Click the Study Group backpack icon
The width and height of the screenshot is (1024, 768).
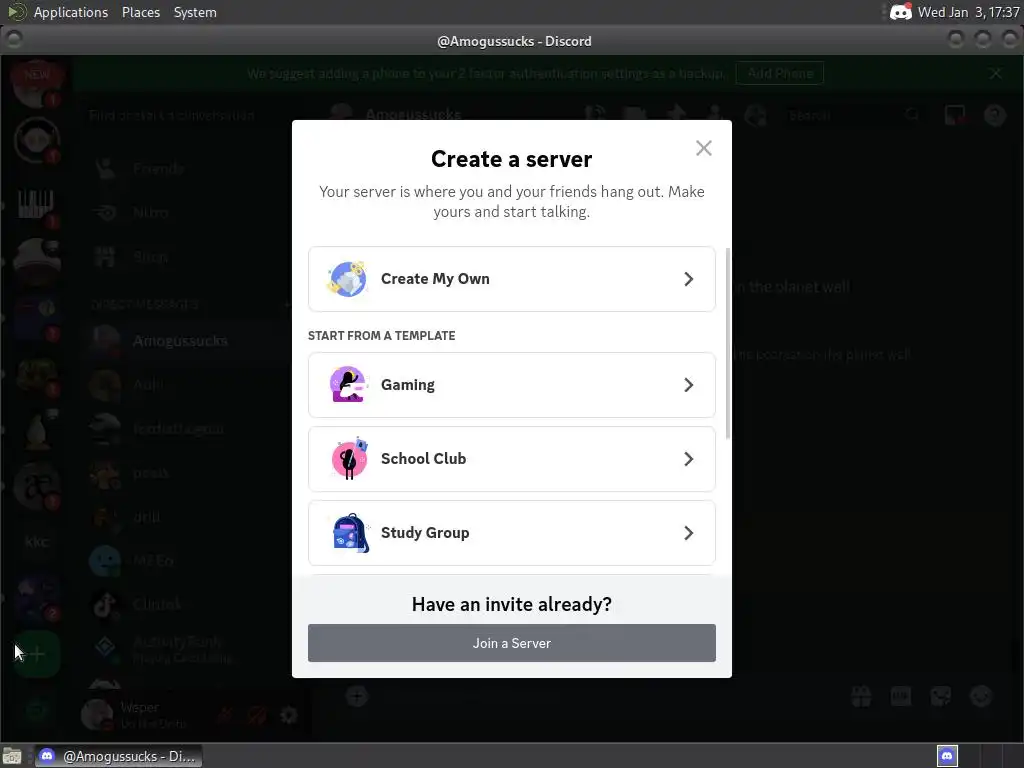coord(350,533)
